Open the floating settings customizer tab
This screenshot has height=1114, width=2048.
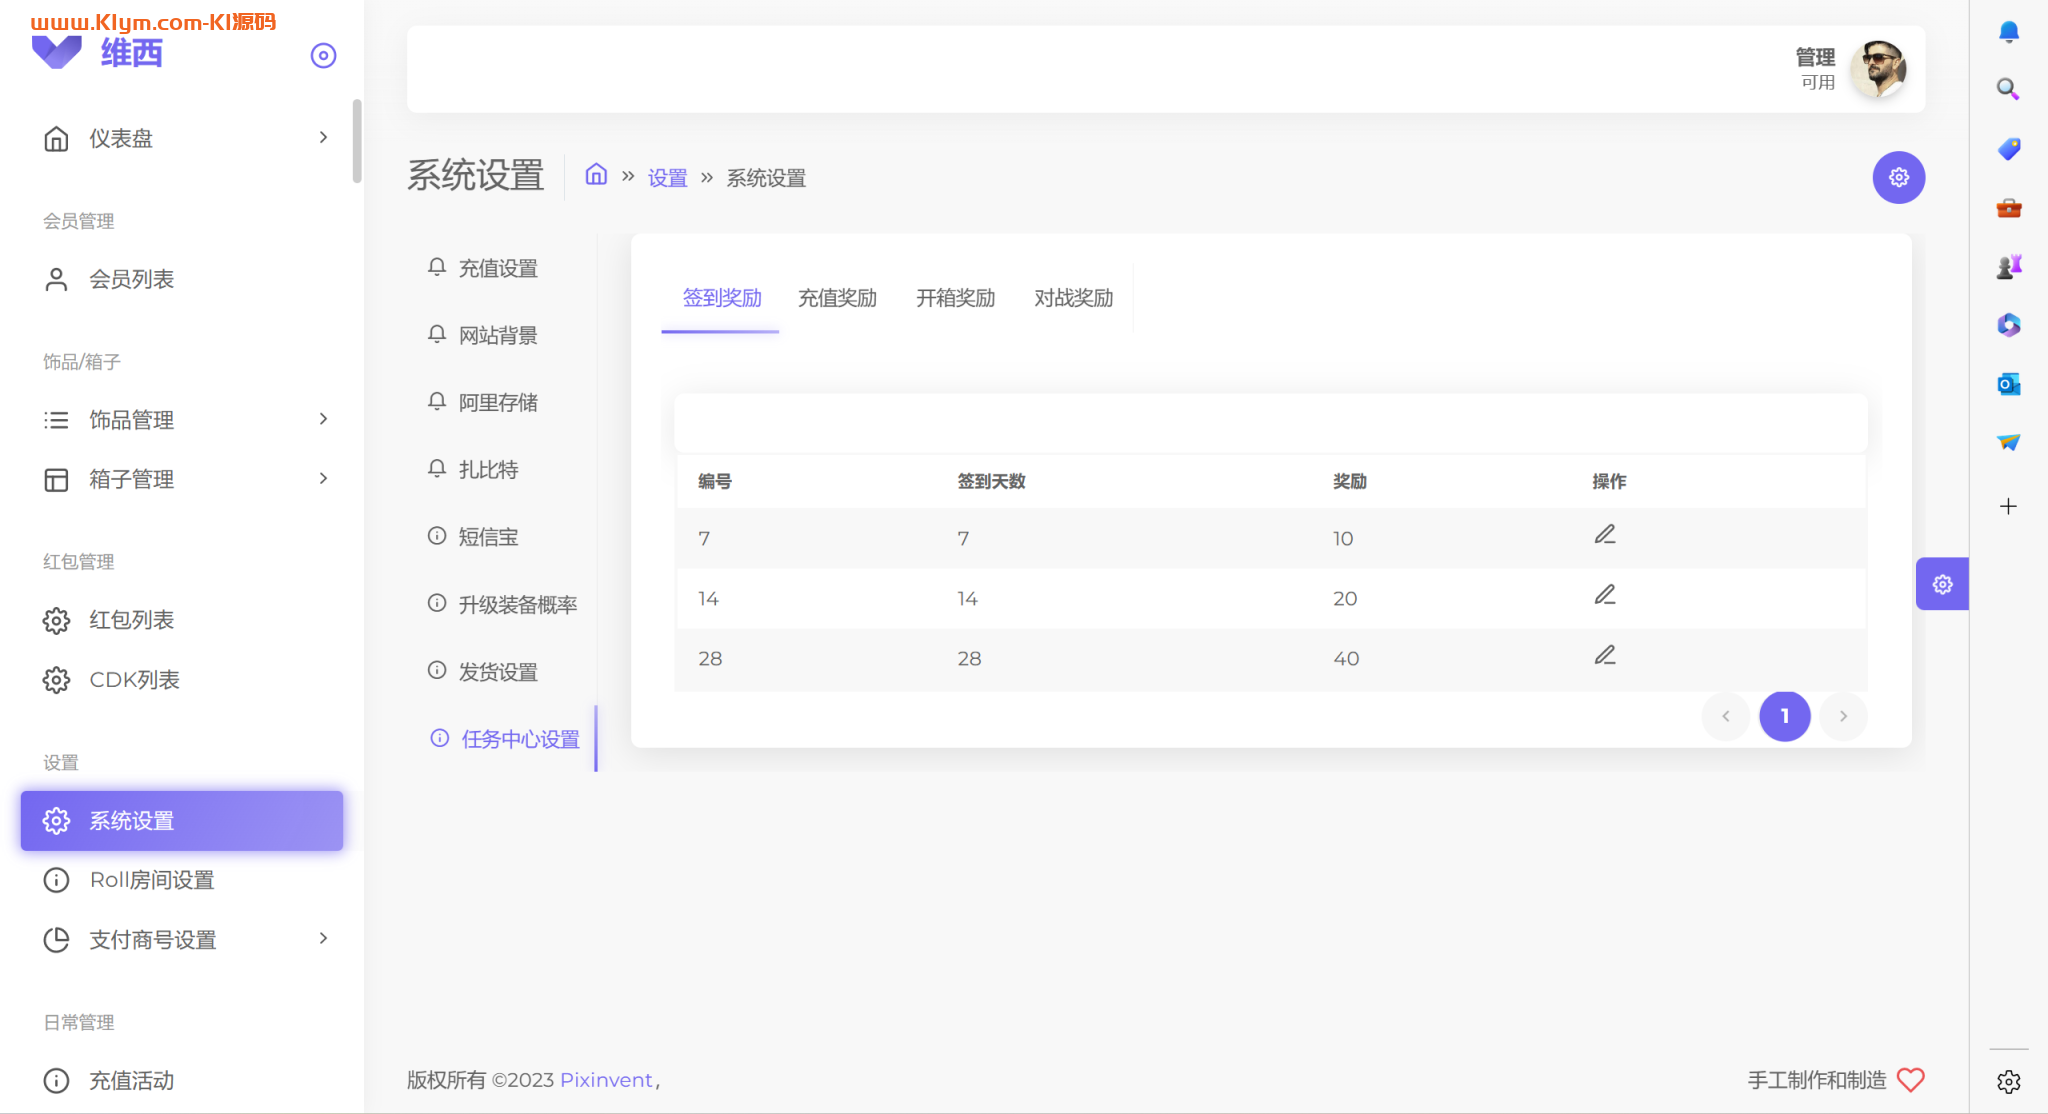[1941, 584]
